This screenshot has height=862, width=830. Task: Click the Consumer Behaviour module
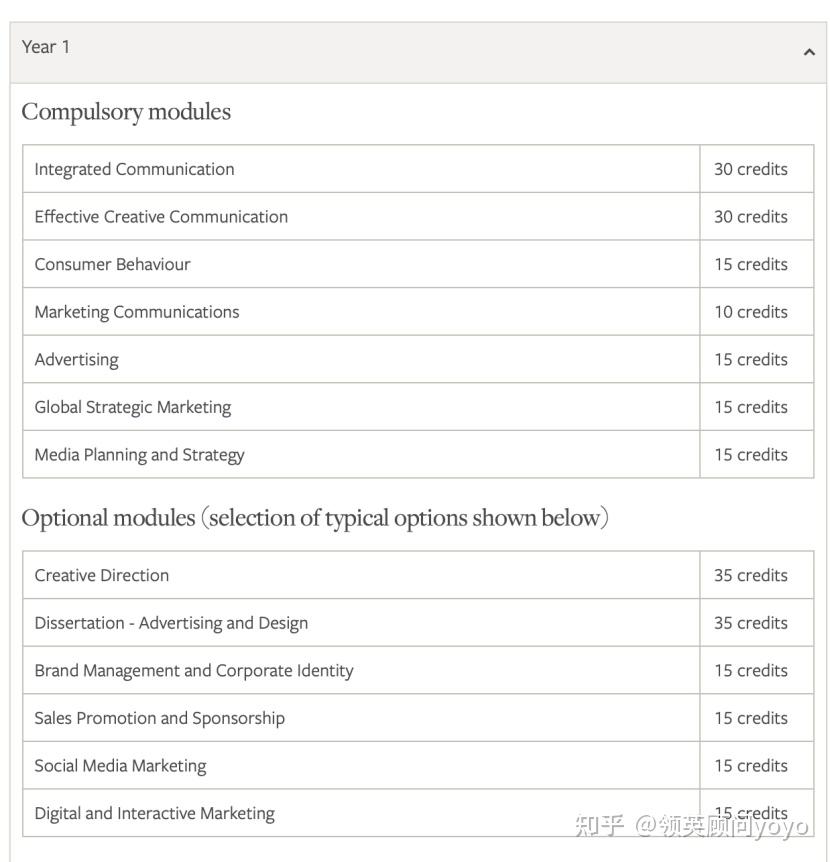pyautogui.click(x=112, y=265)
